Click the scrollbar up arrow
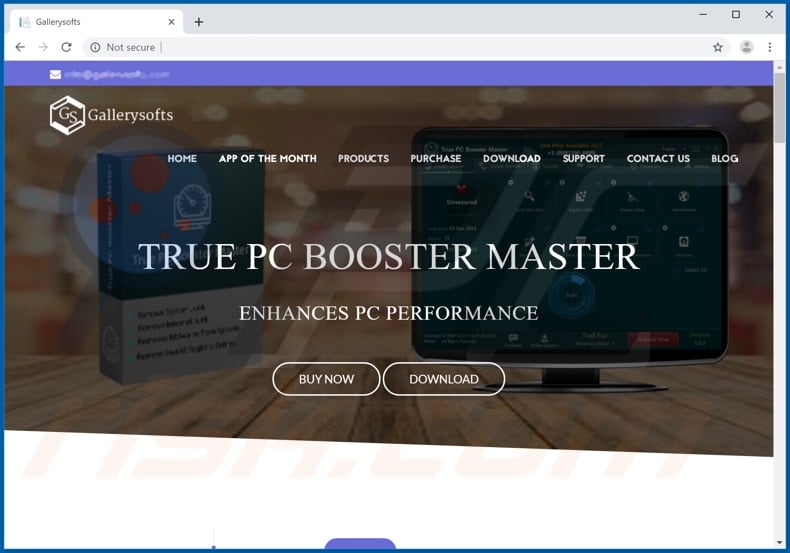 pyautogui.click(x=779, y=67)
